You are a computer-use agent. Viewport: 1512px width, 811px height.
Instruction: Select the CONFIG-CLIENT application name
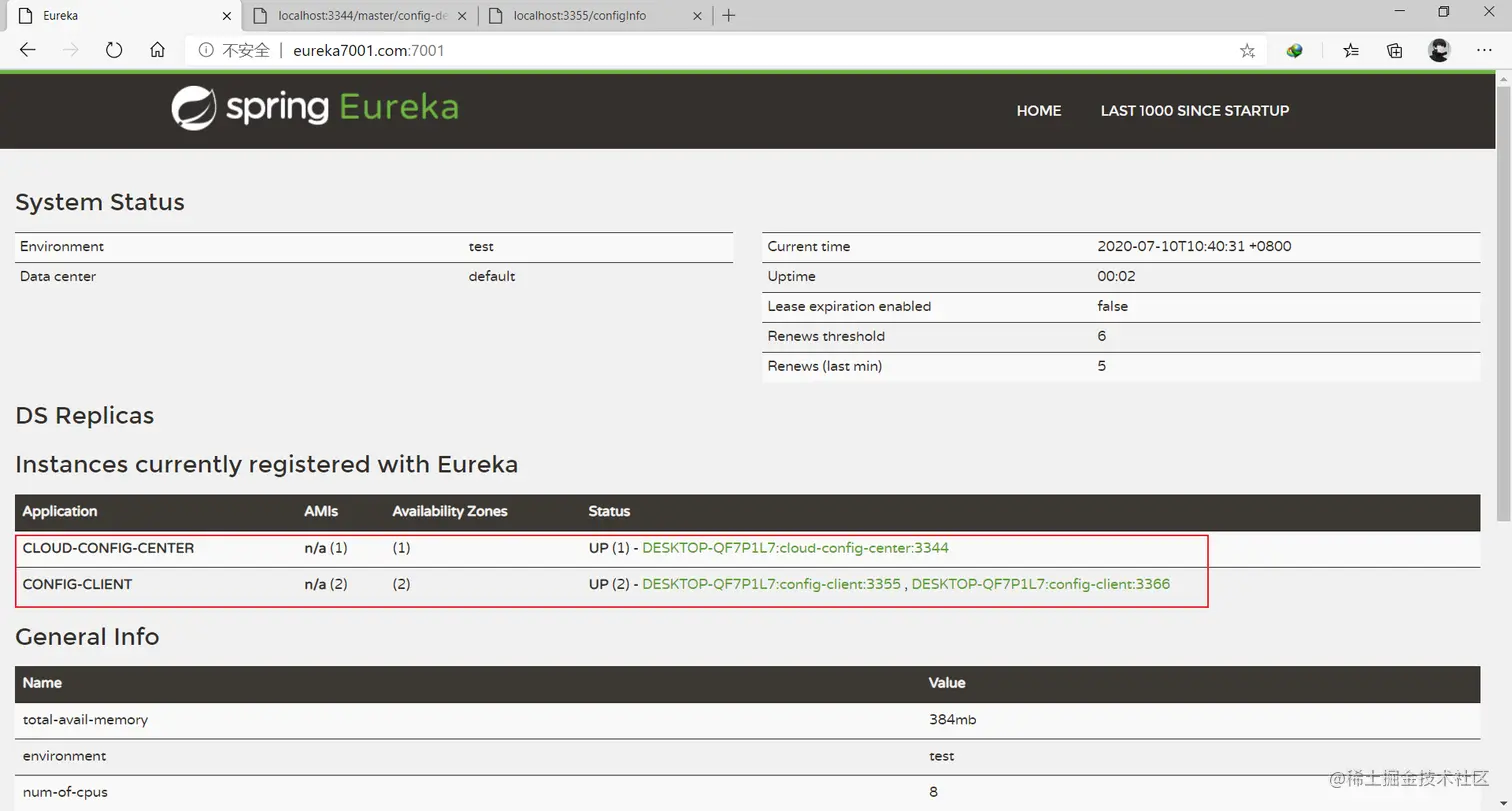(77, 584)
